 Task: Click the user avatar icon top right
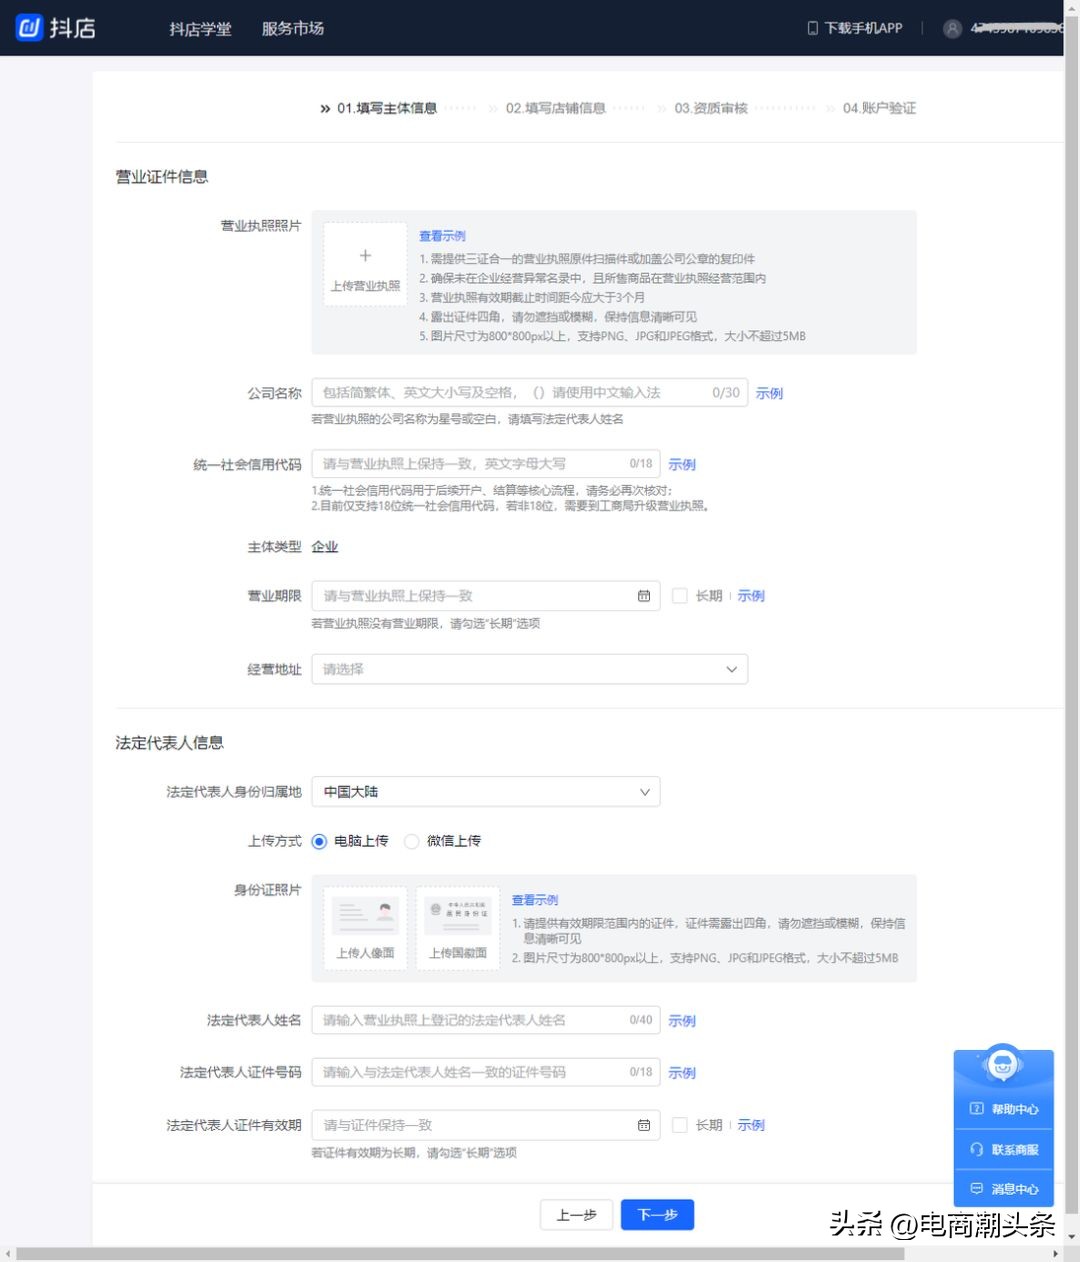951,27
